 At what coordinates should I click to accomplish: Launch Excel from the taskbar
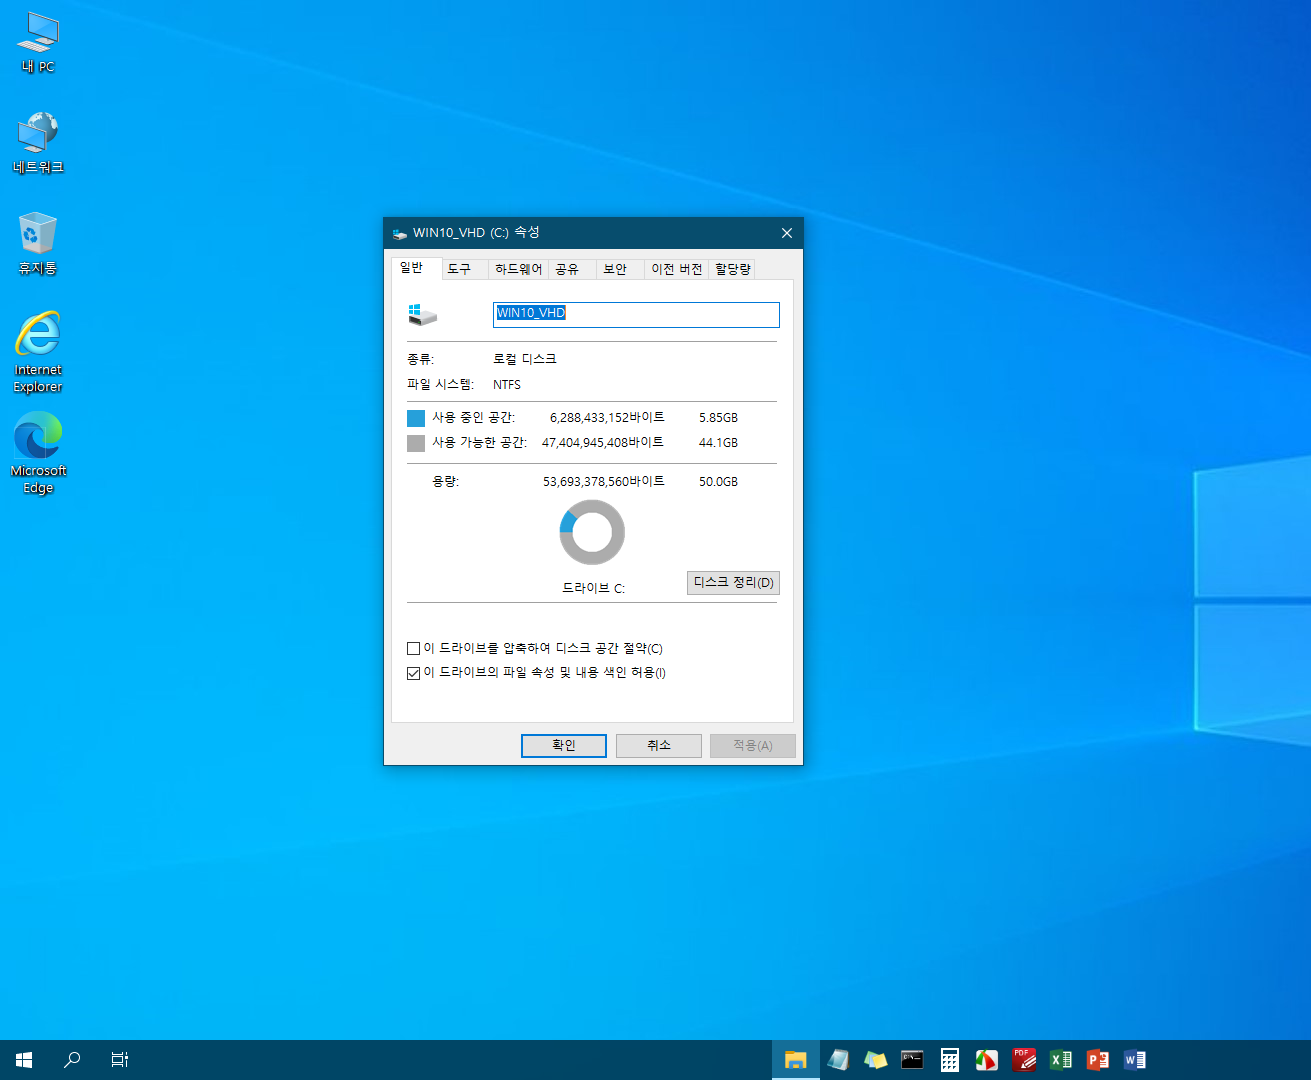coord(1061,1060)
